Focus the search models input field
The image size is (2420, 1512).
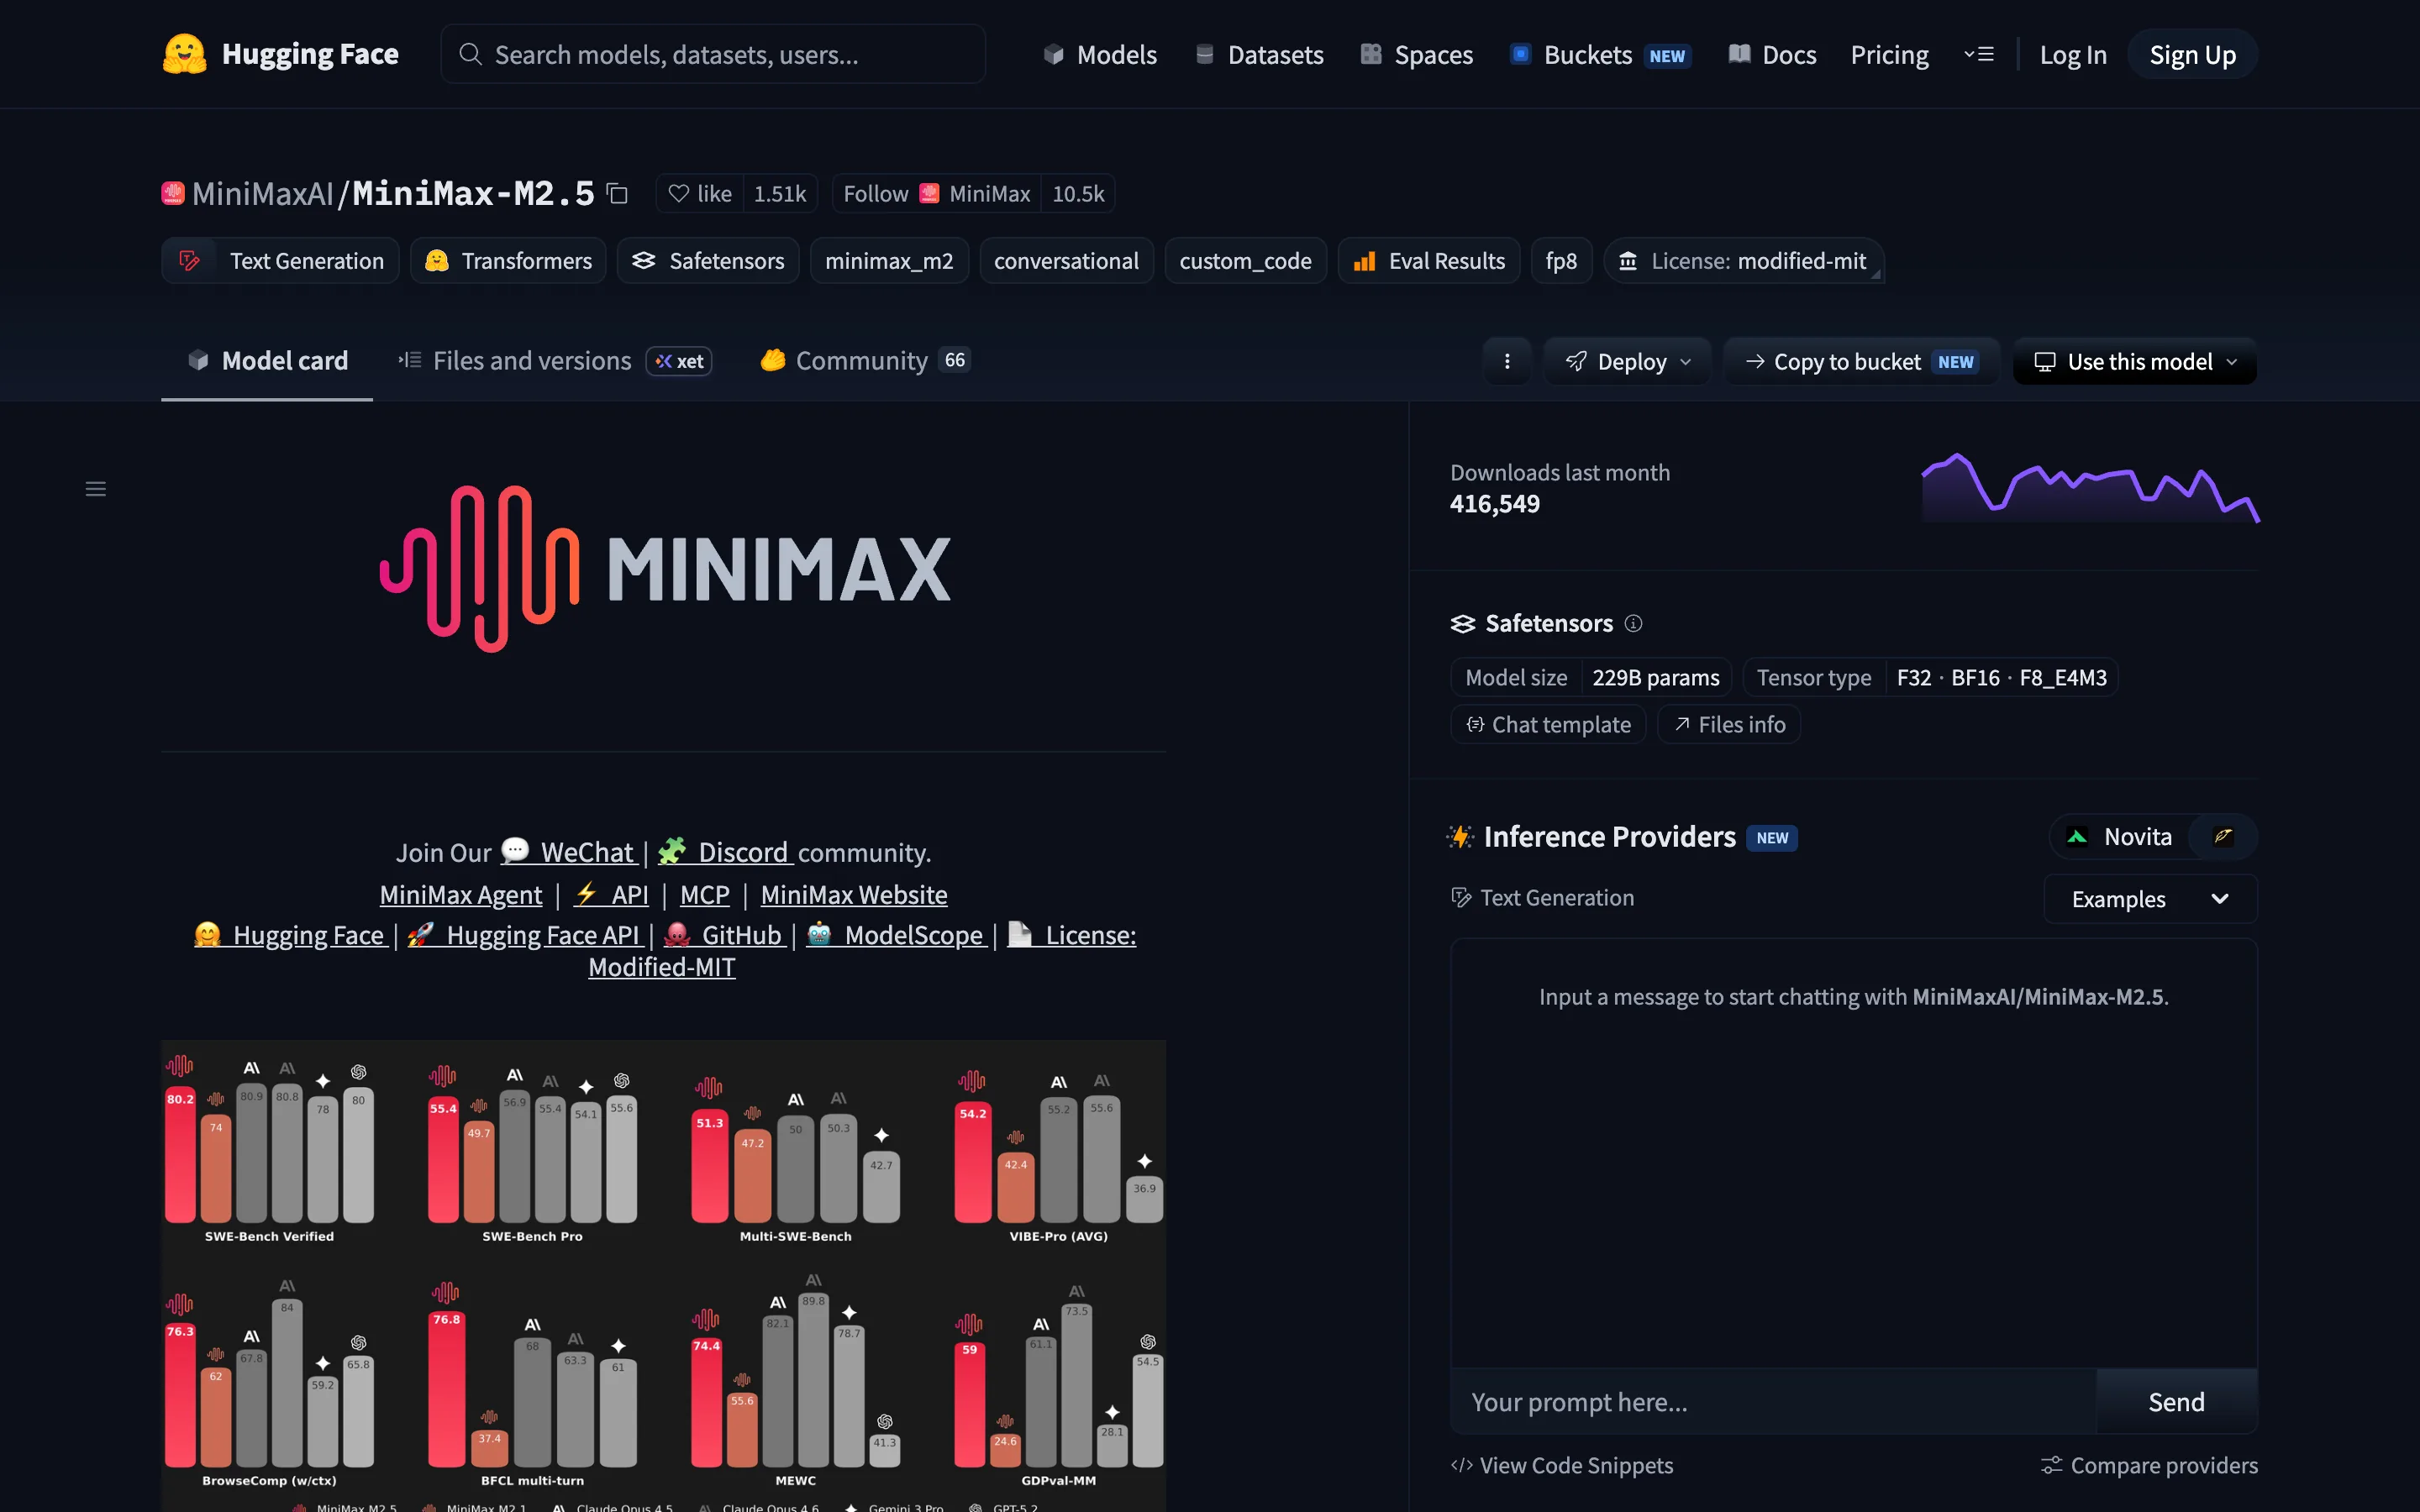(x=713, y=54)
